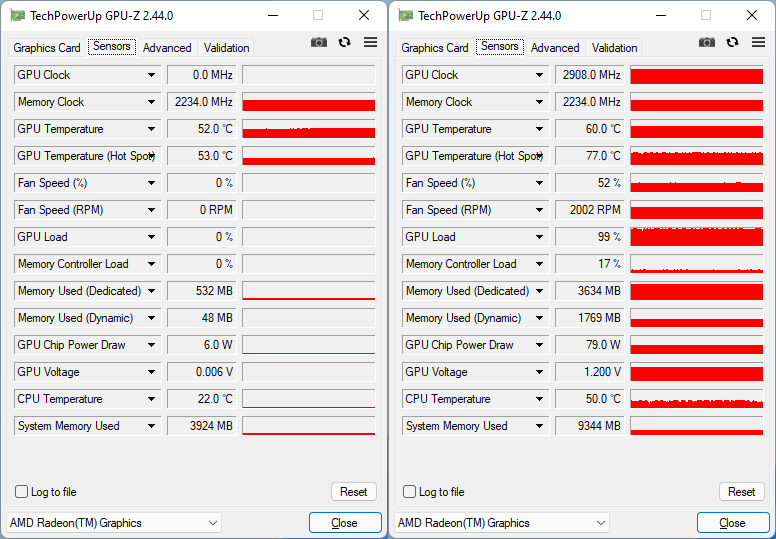Click 52 % fan speed value
The height and width of the screenshot is (539, 776).
click(590, 183)
